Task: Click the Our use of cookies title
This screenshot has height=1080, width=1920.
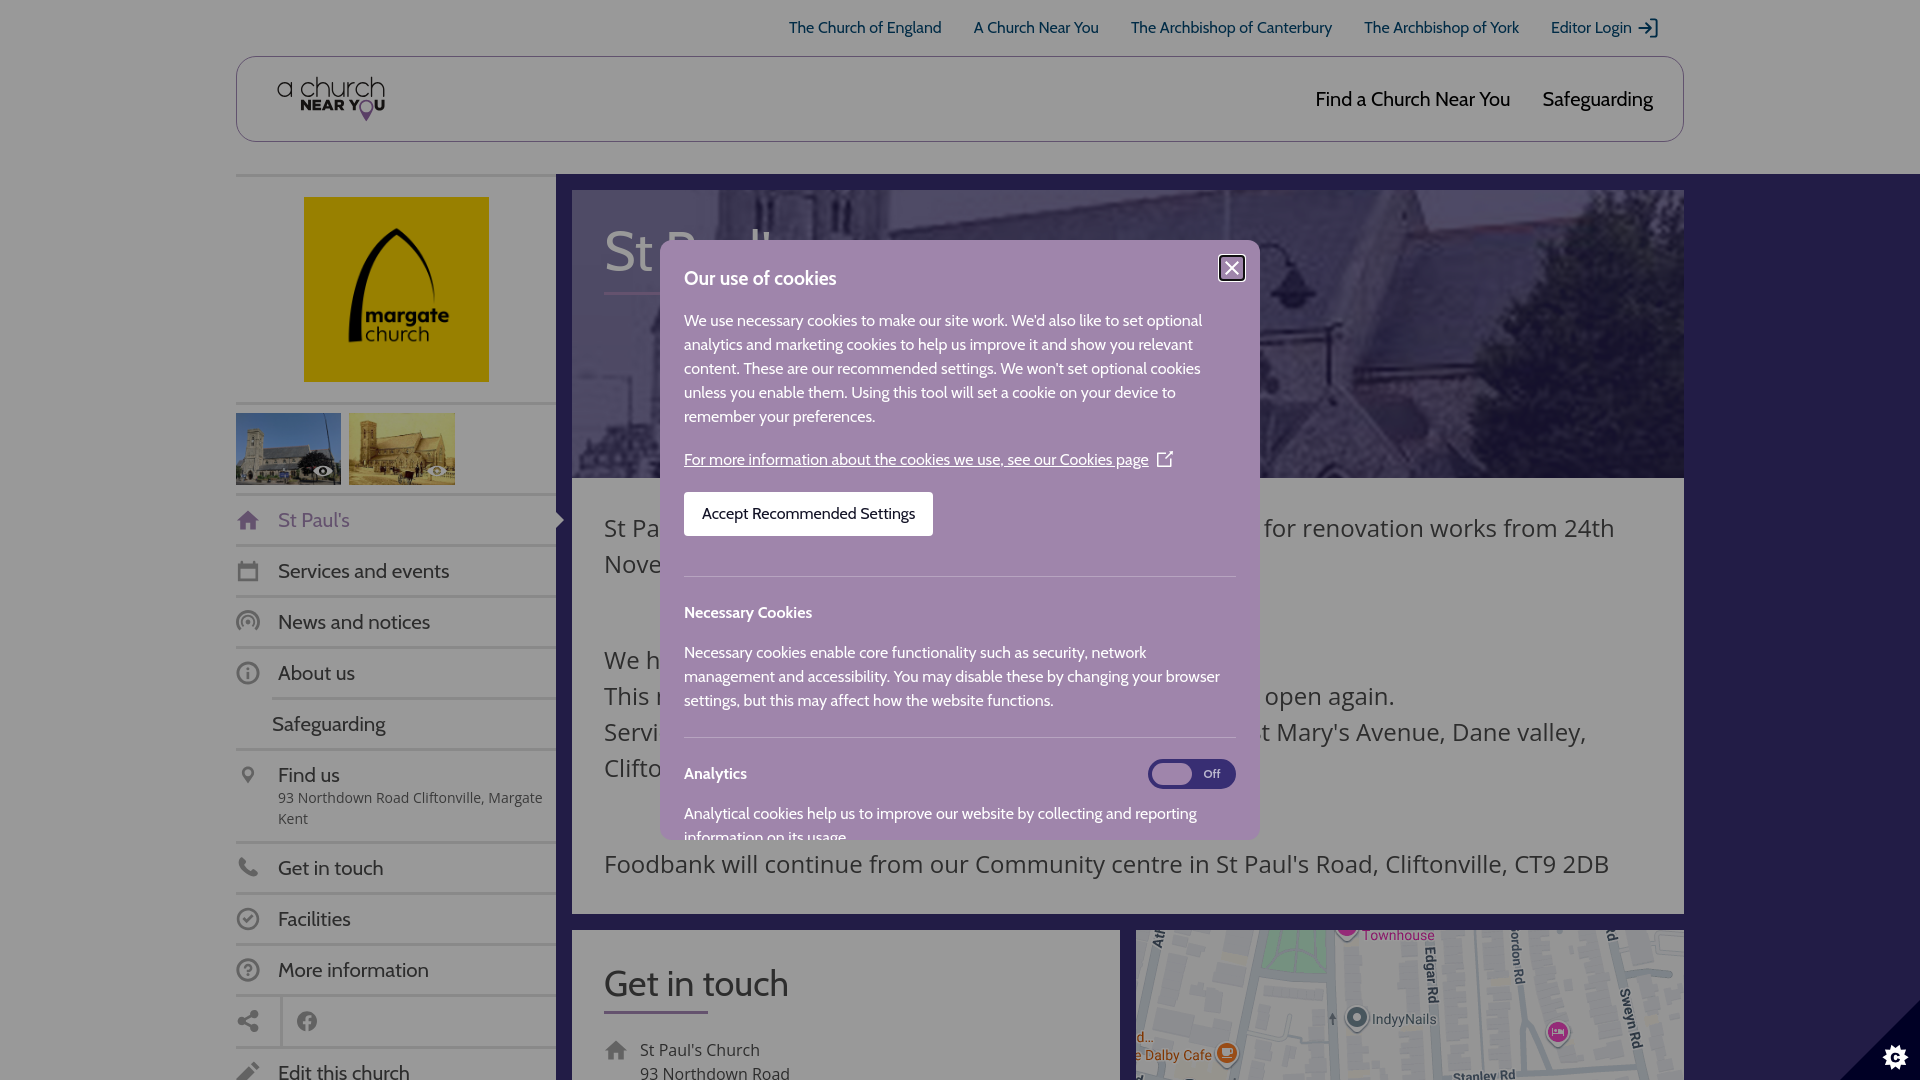Action: click(760, 279)
